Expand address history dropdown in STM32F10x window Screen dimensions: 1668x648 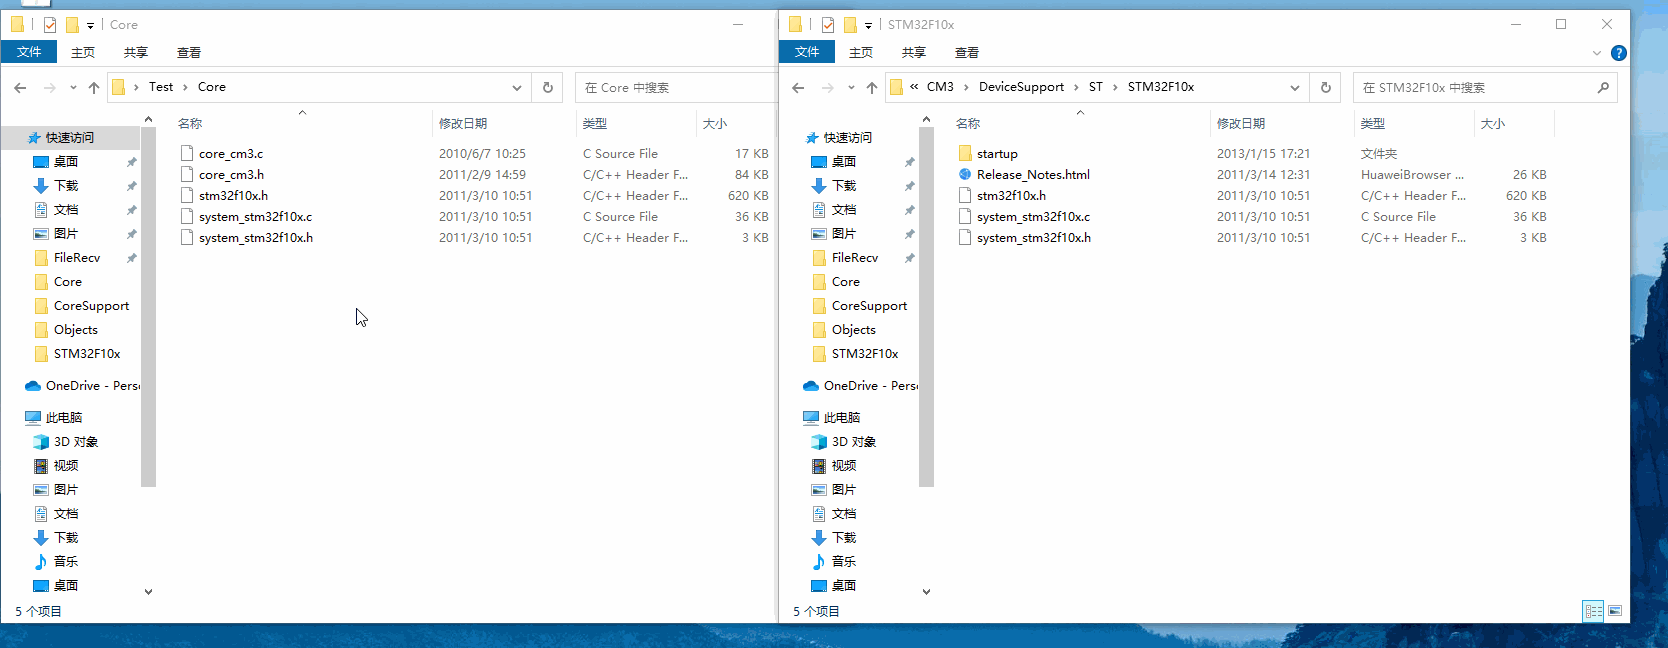click(x=1295, y=88)
